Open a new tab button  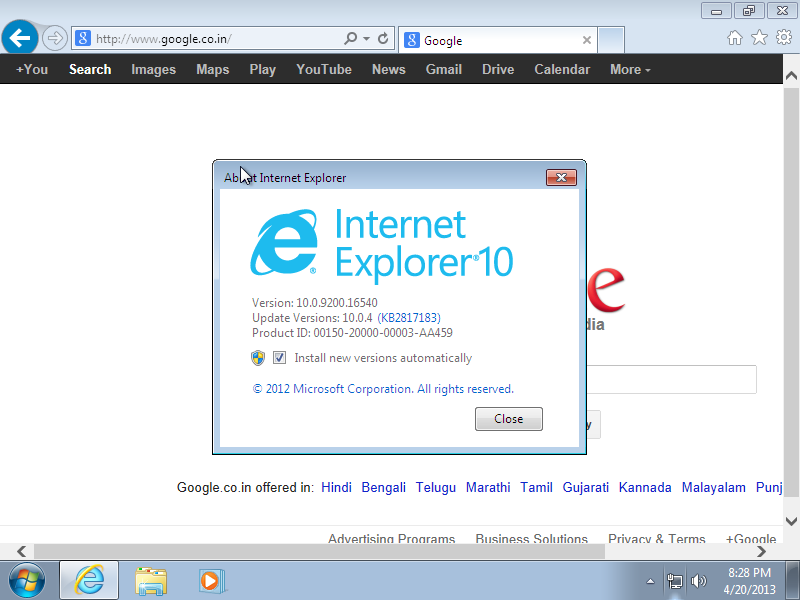[x=611, y=40]
